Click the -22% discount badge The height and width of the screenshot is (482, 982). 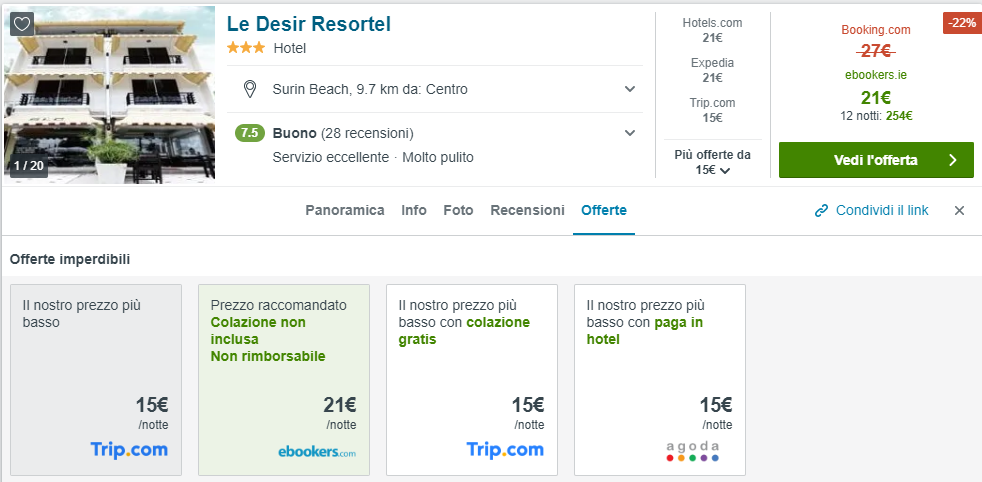(x=959, y=23)
